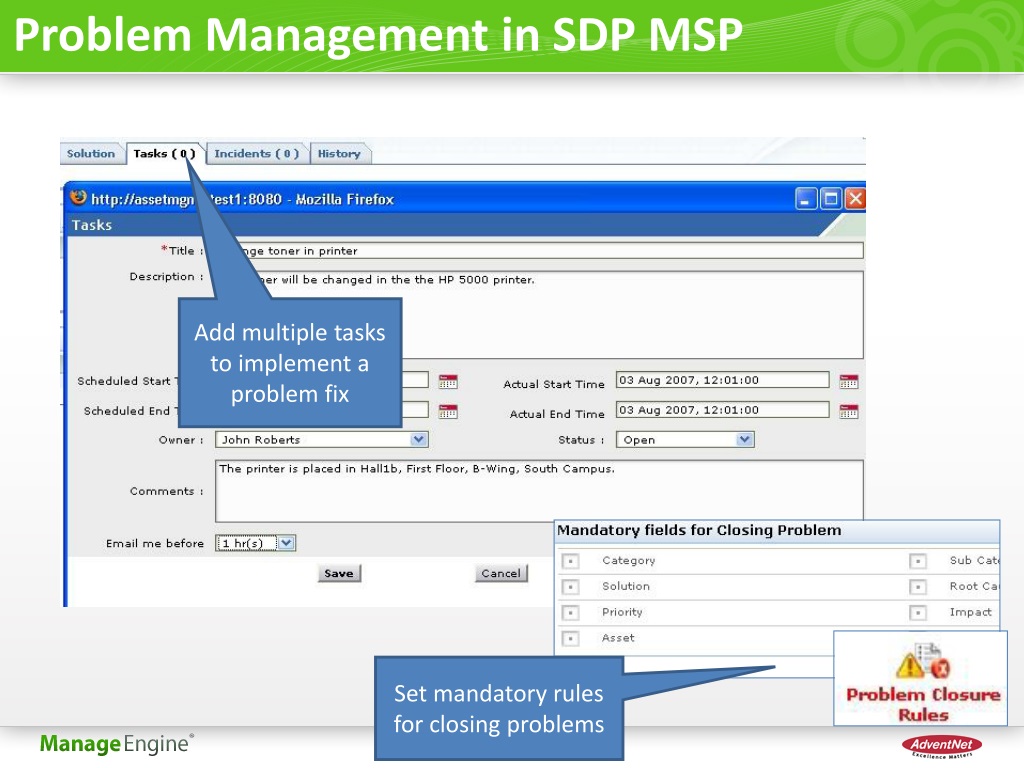Click the Firefox icon in the title bar
This screenshot has height=768, width=1024.
click(x=78, y=197)
